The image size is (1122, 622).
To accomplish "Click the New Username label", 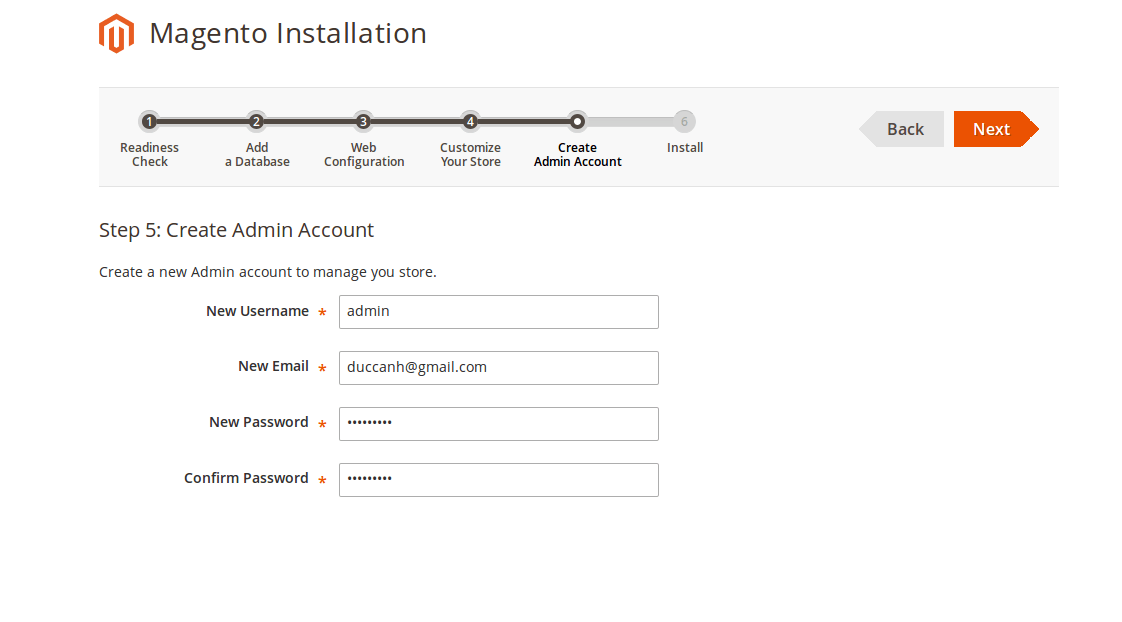I will [258, 311].
